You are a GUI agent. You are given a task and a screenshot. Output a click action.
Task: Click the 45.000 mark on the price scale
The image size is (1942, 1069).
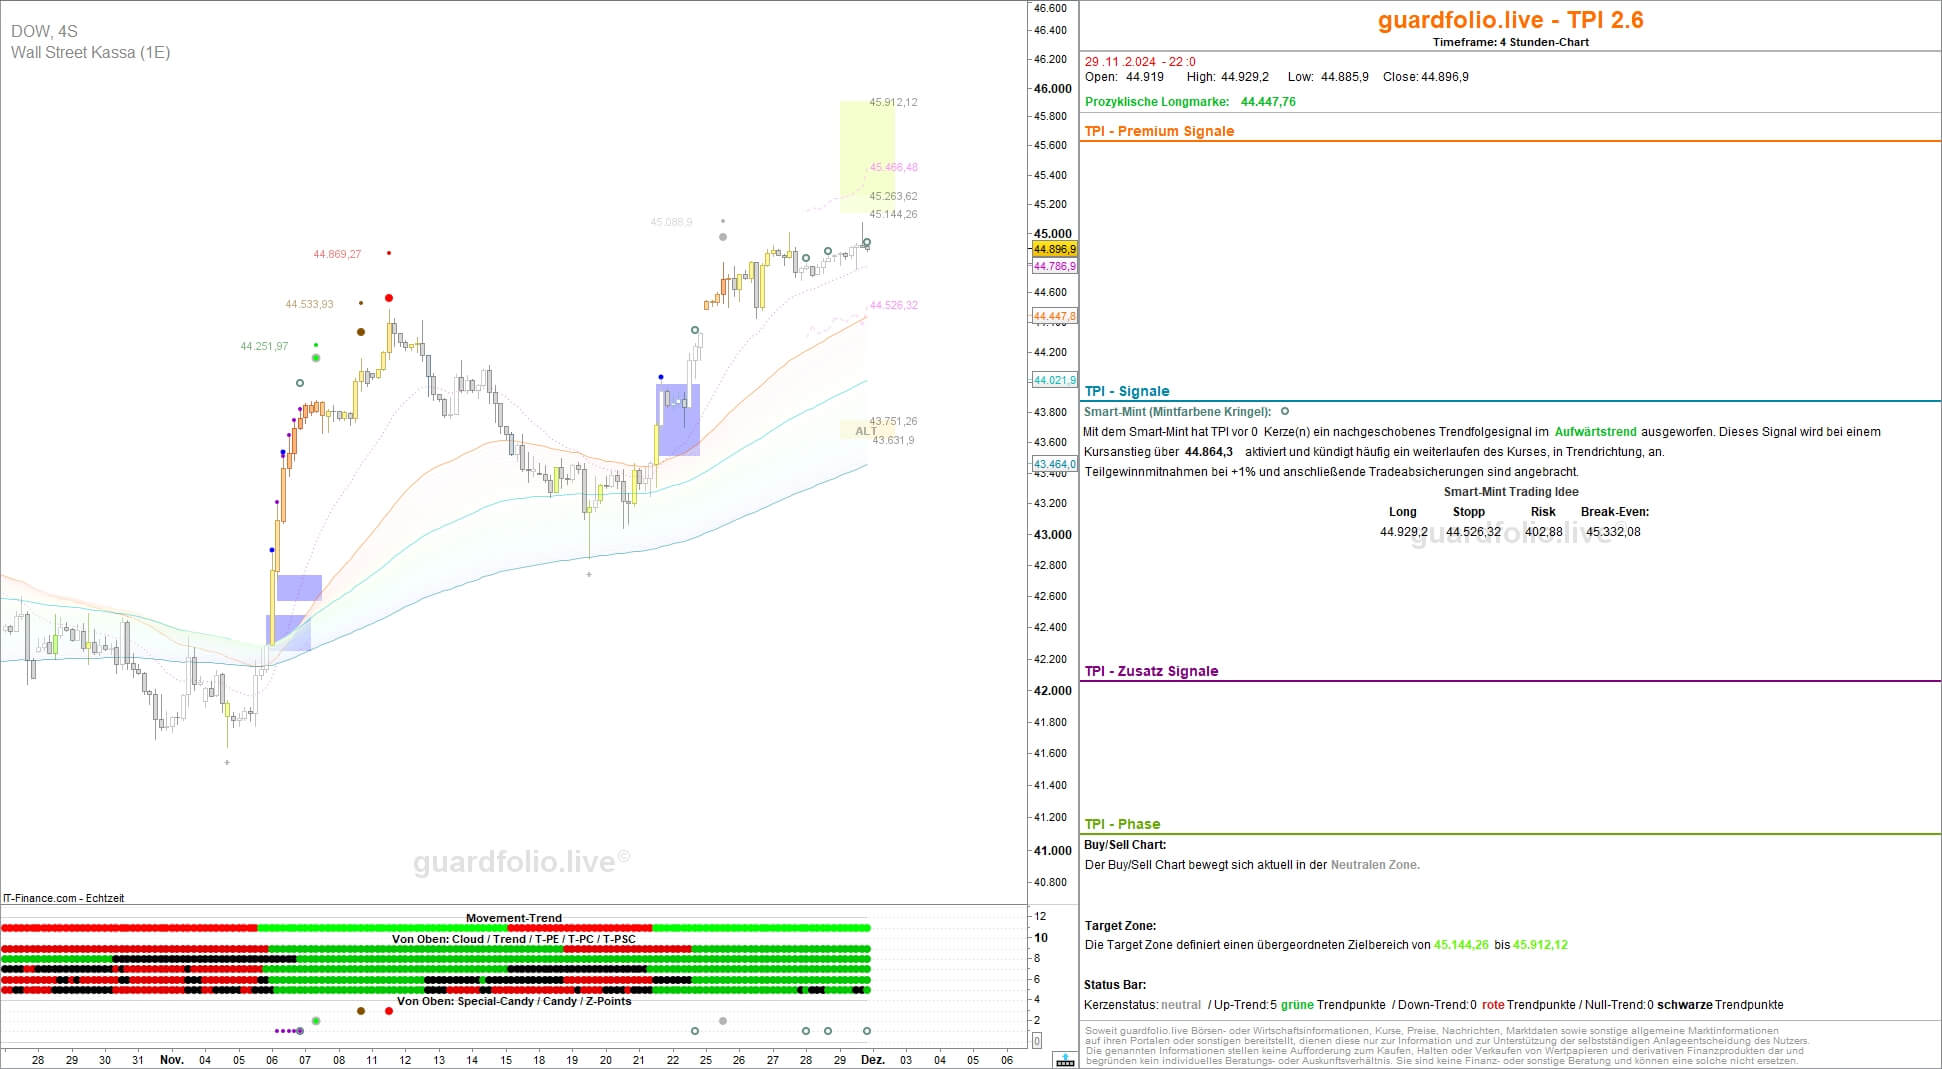[x=1052, y=233]
